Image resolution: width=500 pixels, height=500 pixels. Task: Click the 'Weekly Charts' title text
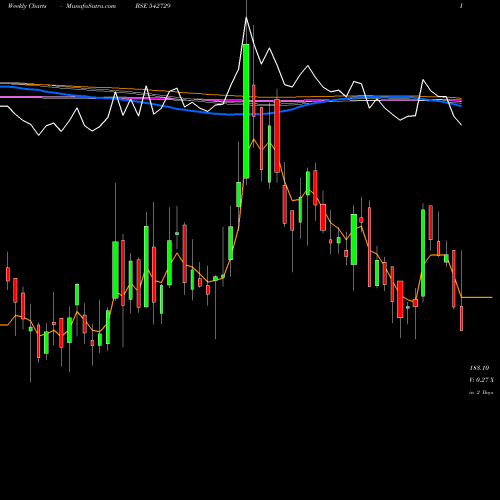(27, 6)
